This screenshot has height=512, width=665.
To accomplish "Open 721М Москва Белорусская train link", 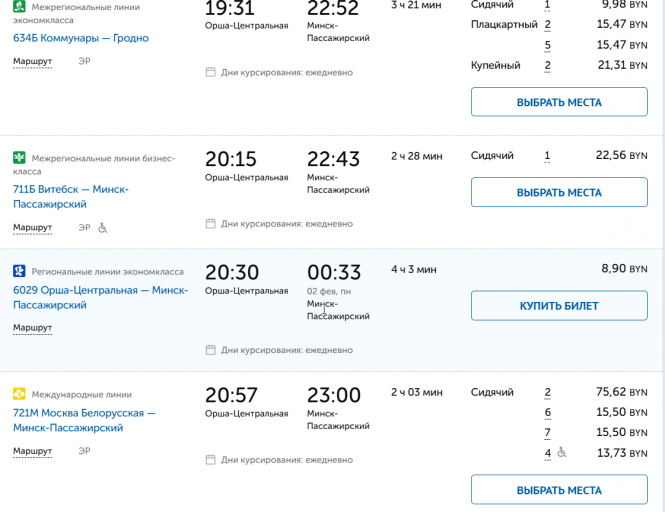I will 84,420.
